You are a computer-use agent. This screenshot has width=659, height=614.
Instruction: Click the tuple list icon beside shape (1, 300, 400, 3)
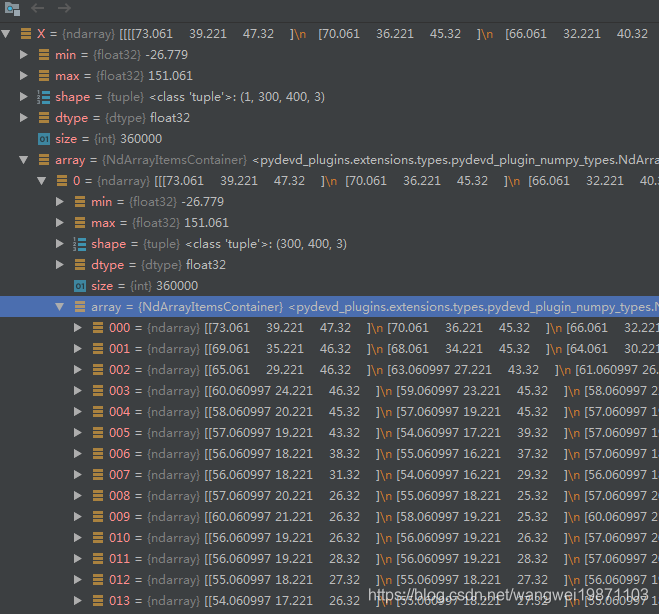(x=44, y=97)
